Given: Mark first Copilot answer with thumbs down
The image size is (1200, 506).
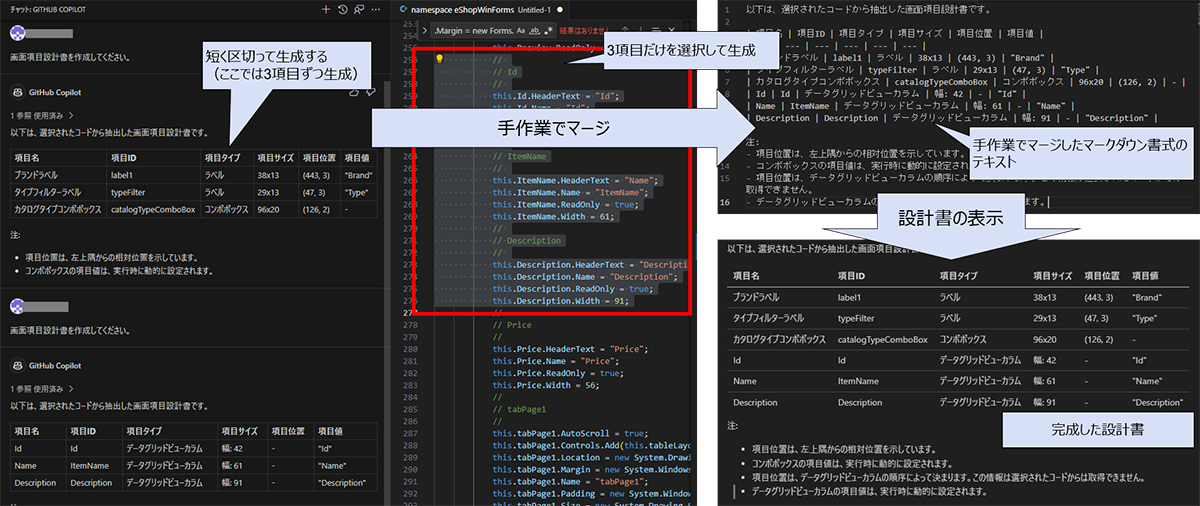Looking at the screenshot, I should point(371,92).
